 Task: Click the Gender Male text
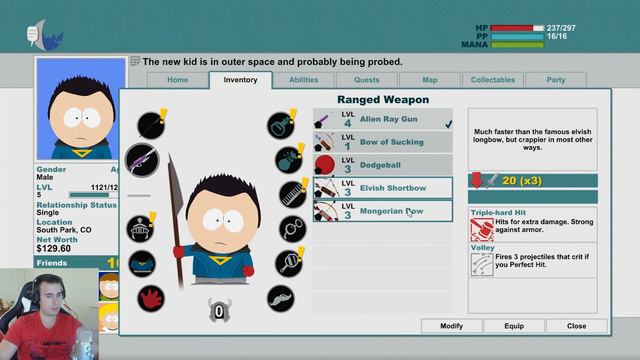pyautogui.click(x=44, y=177)
